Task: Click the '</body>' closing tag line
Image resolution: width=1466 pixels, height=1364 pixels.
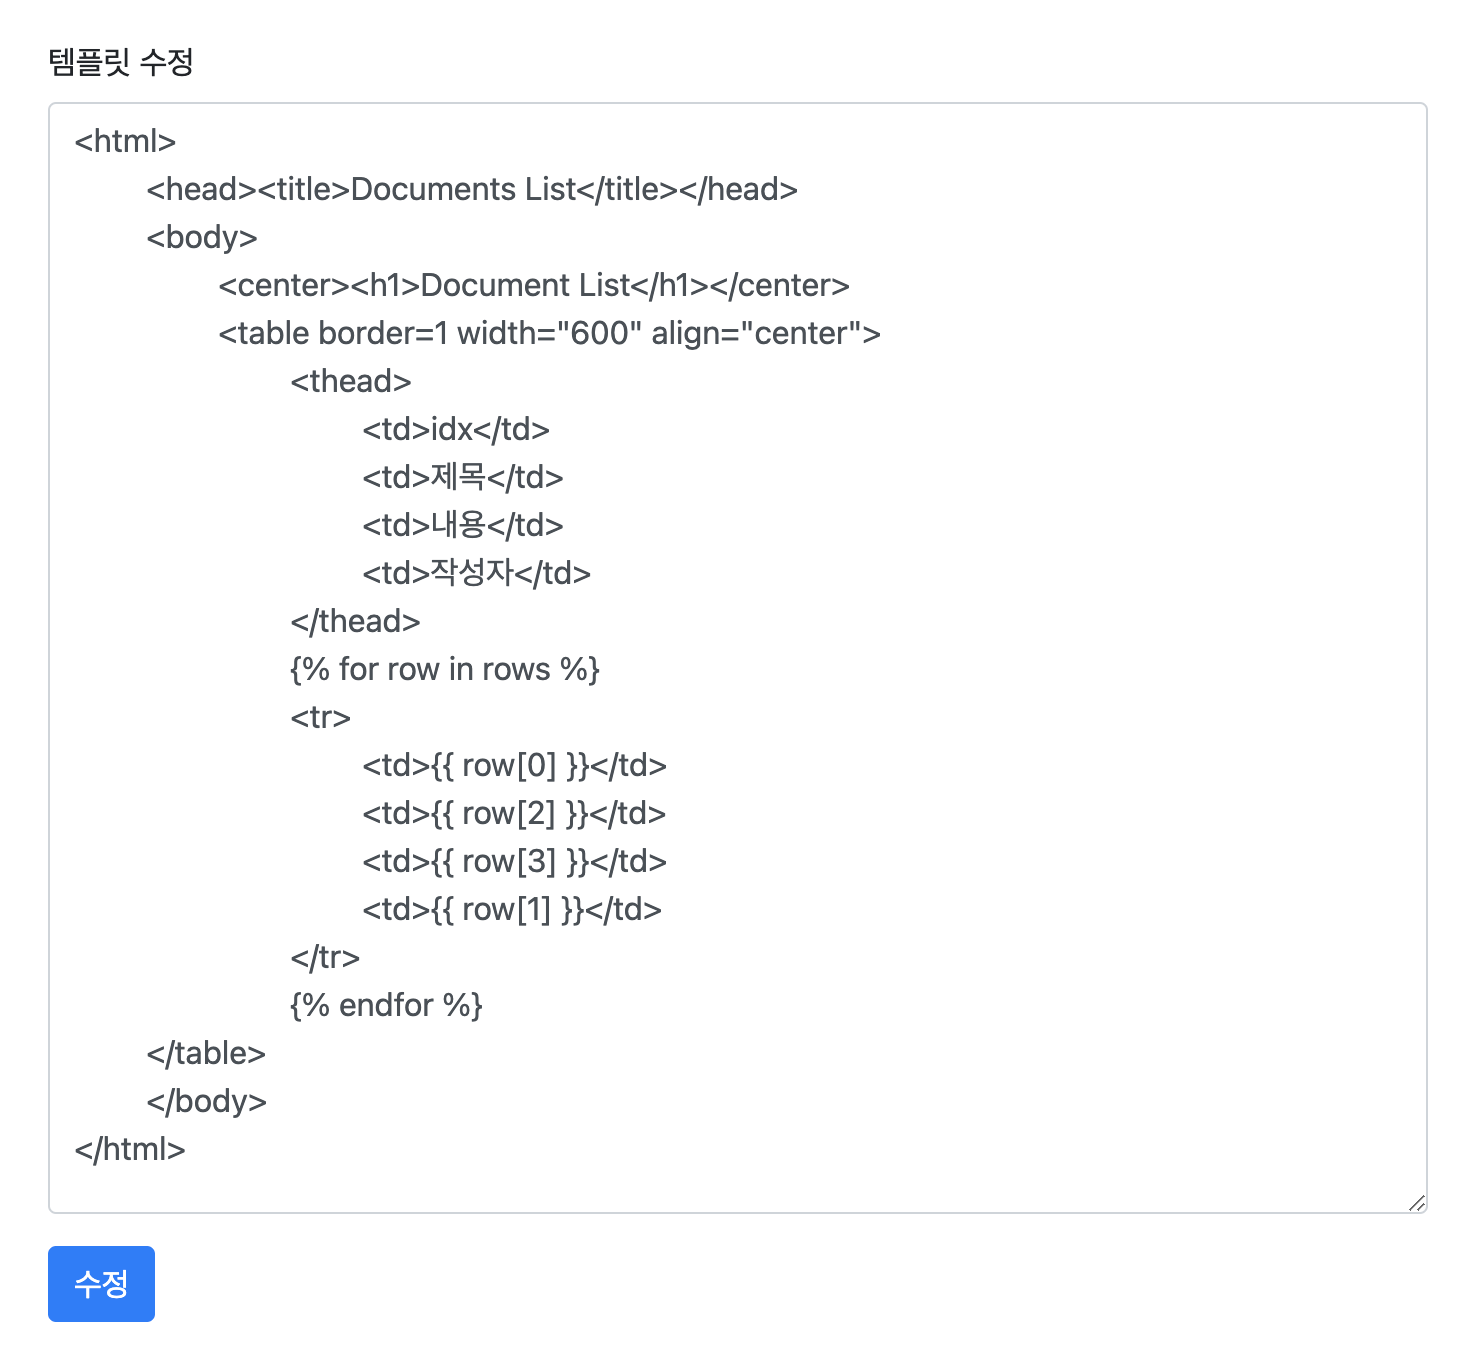Action: tap(207, 1101)
